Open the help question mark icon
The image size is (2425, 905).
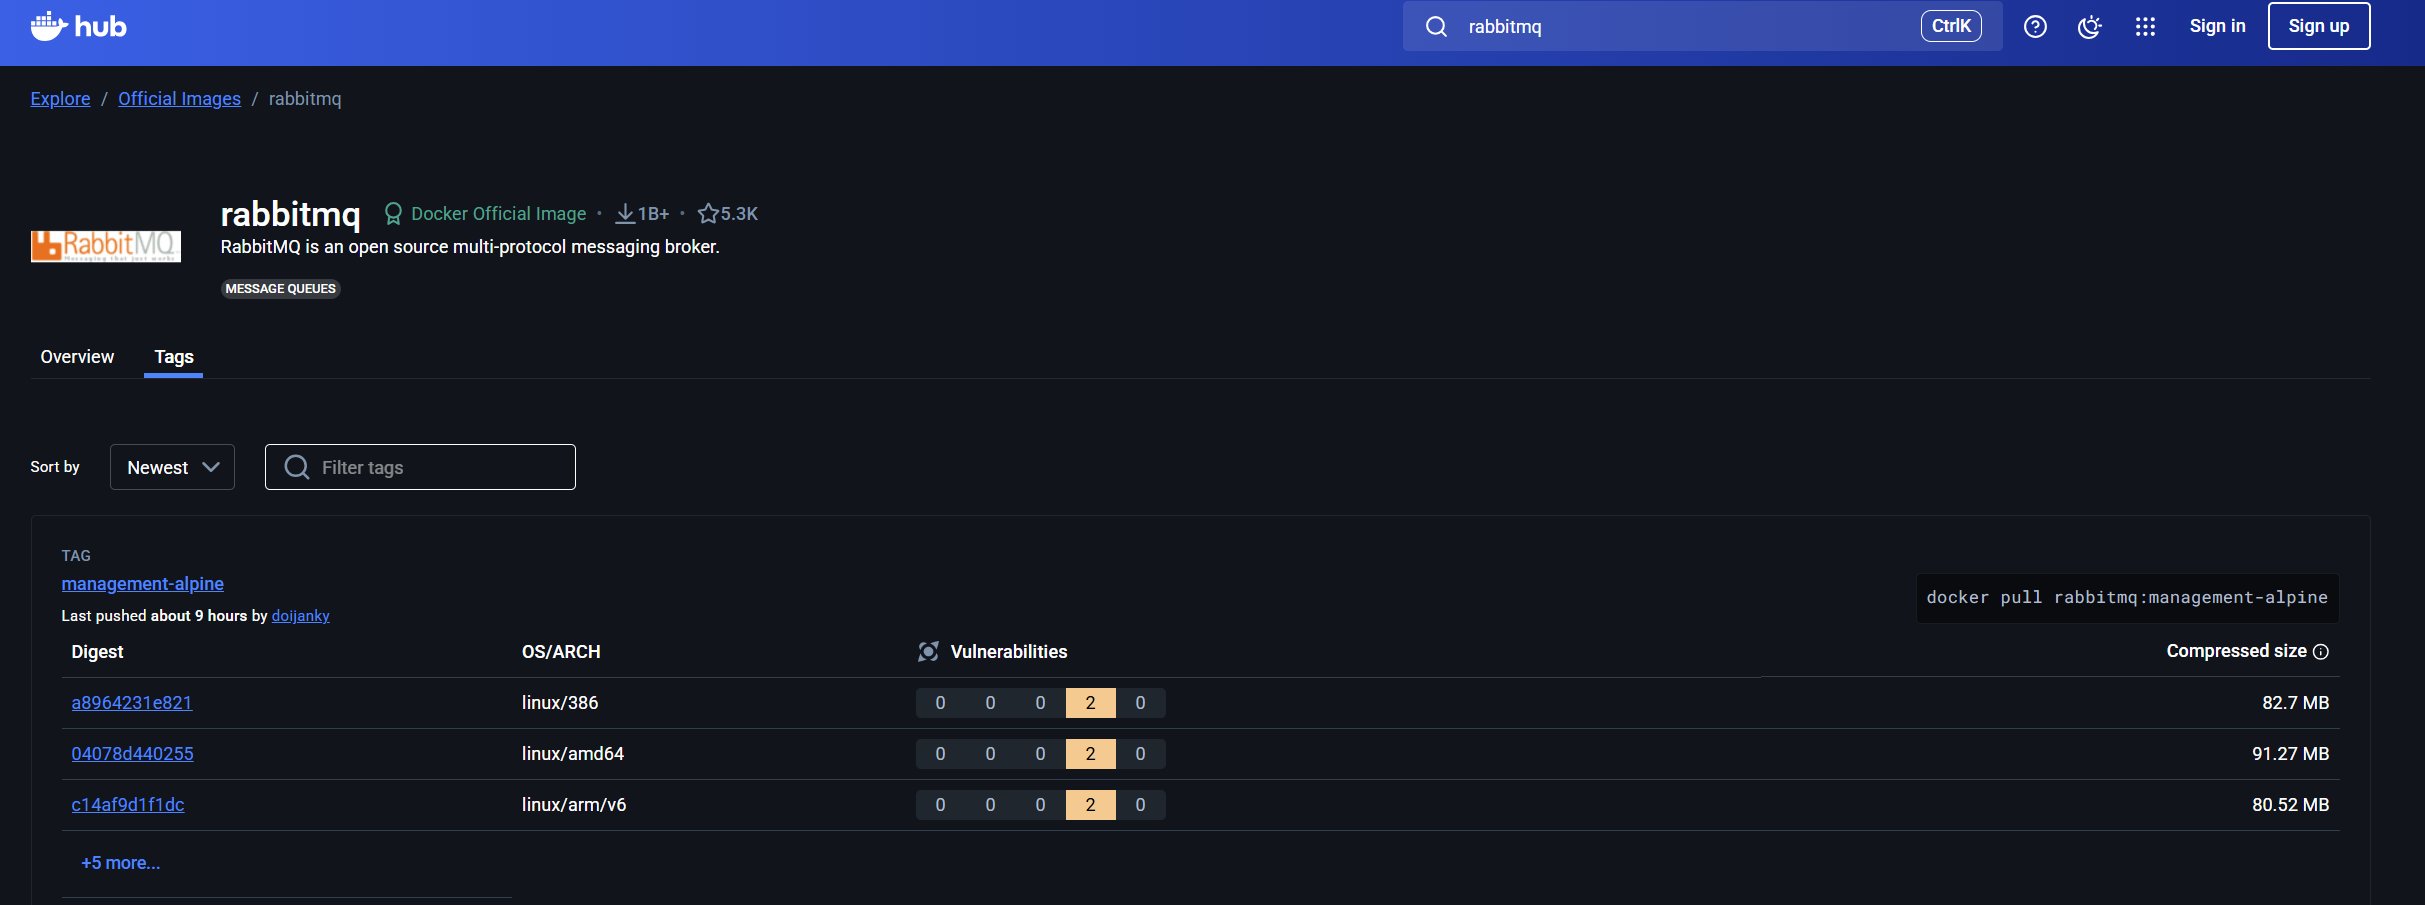pos(2035,27)
